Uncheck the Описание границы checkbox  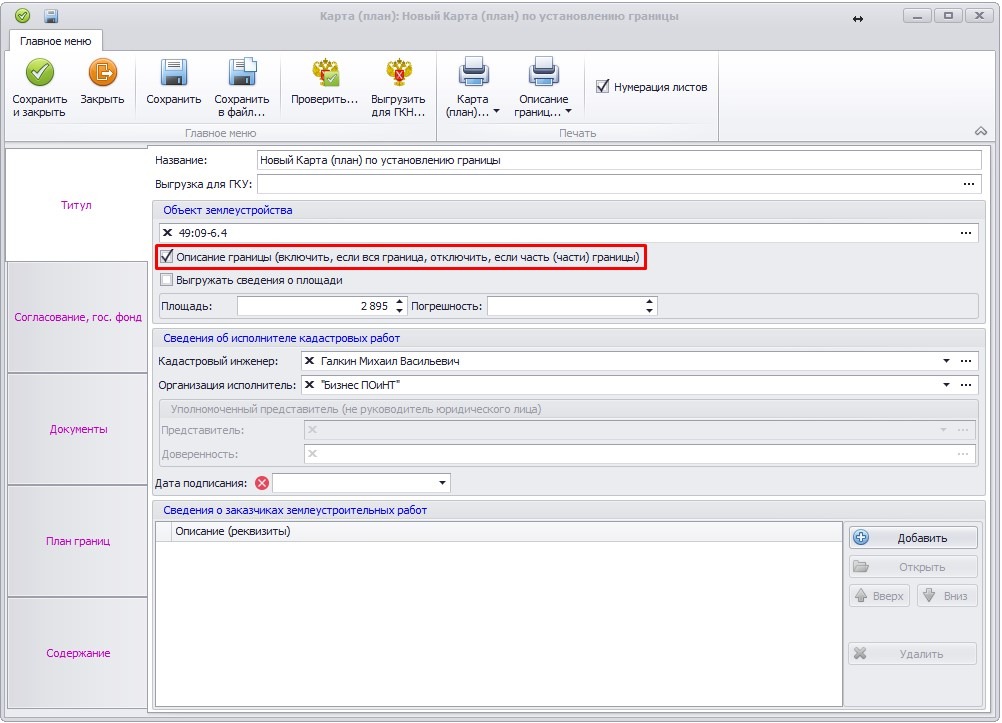pyautogui.click(x=167, y=257)
